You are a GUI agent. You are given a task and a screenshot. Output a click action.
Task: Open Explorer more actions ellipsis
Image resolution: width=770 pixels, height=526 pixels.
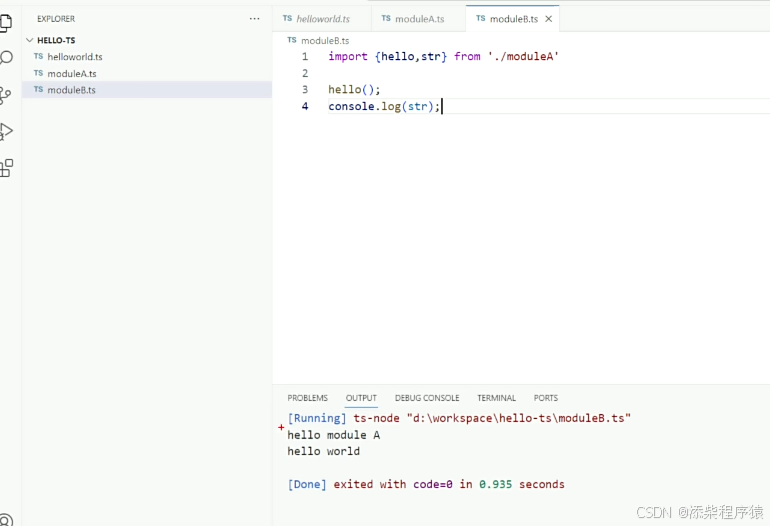254,19
